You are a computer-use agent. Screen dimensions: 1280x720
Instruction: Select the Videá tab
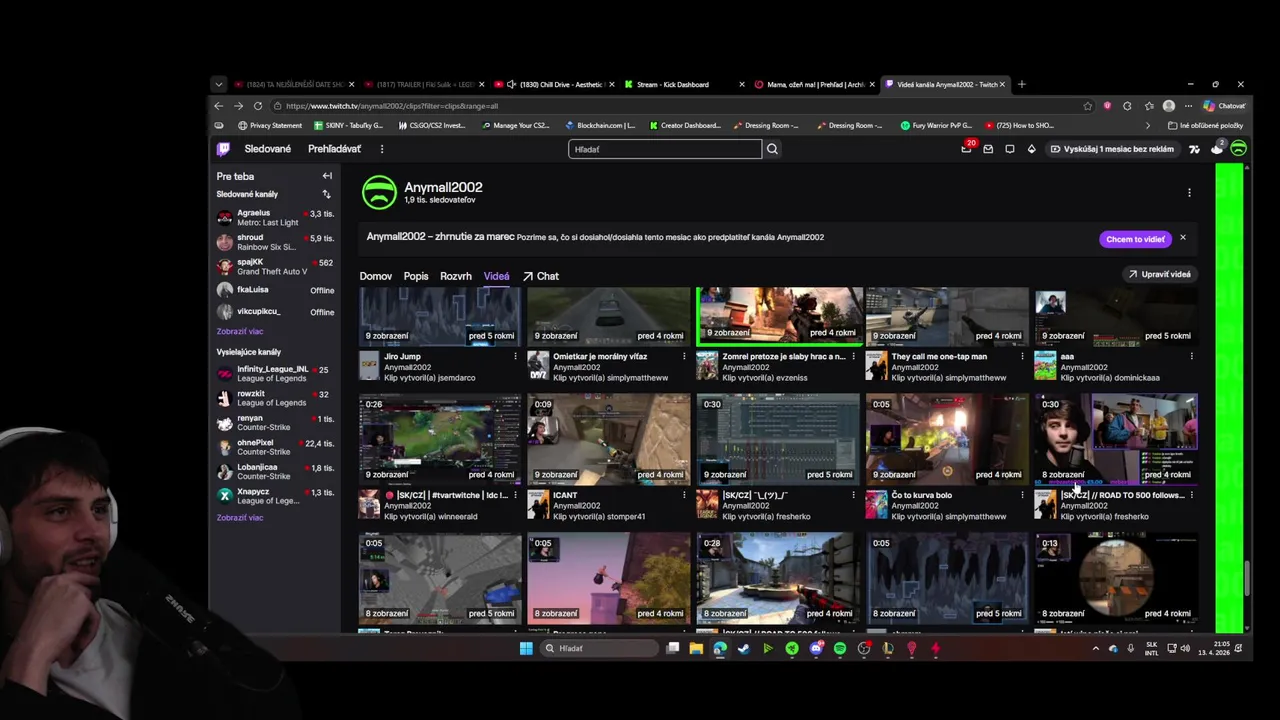[x=497, y=276]
